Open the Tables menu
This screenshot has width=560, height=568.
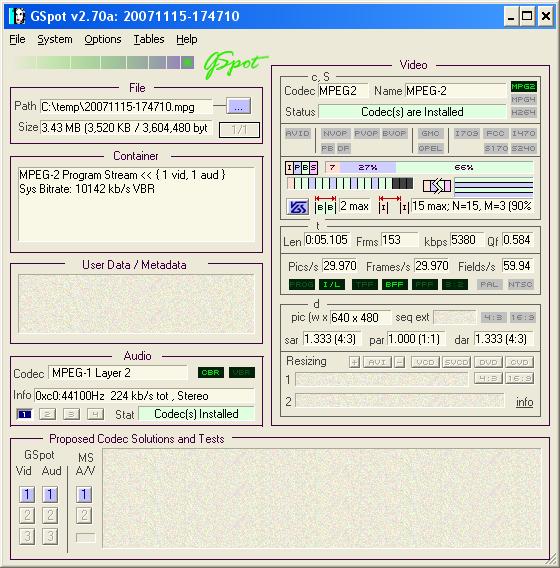pos(149,39)
